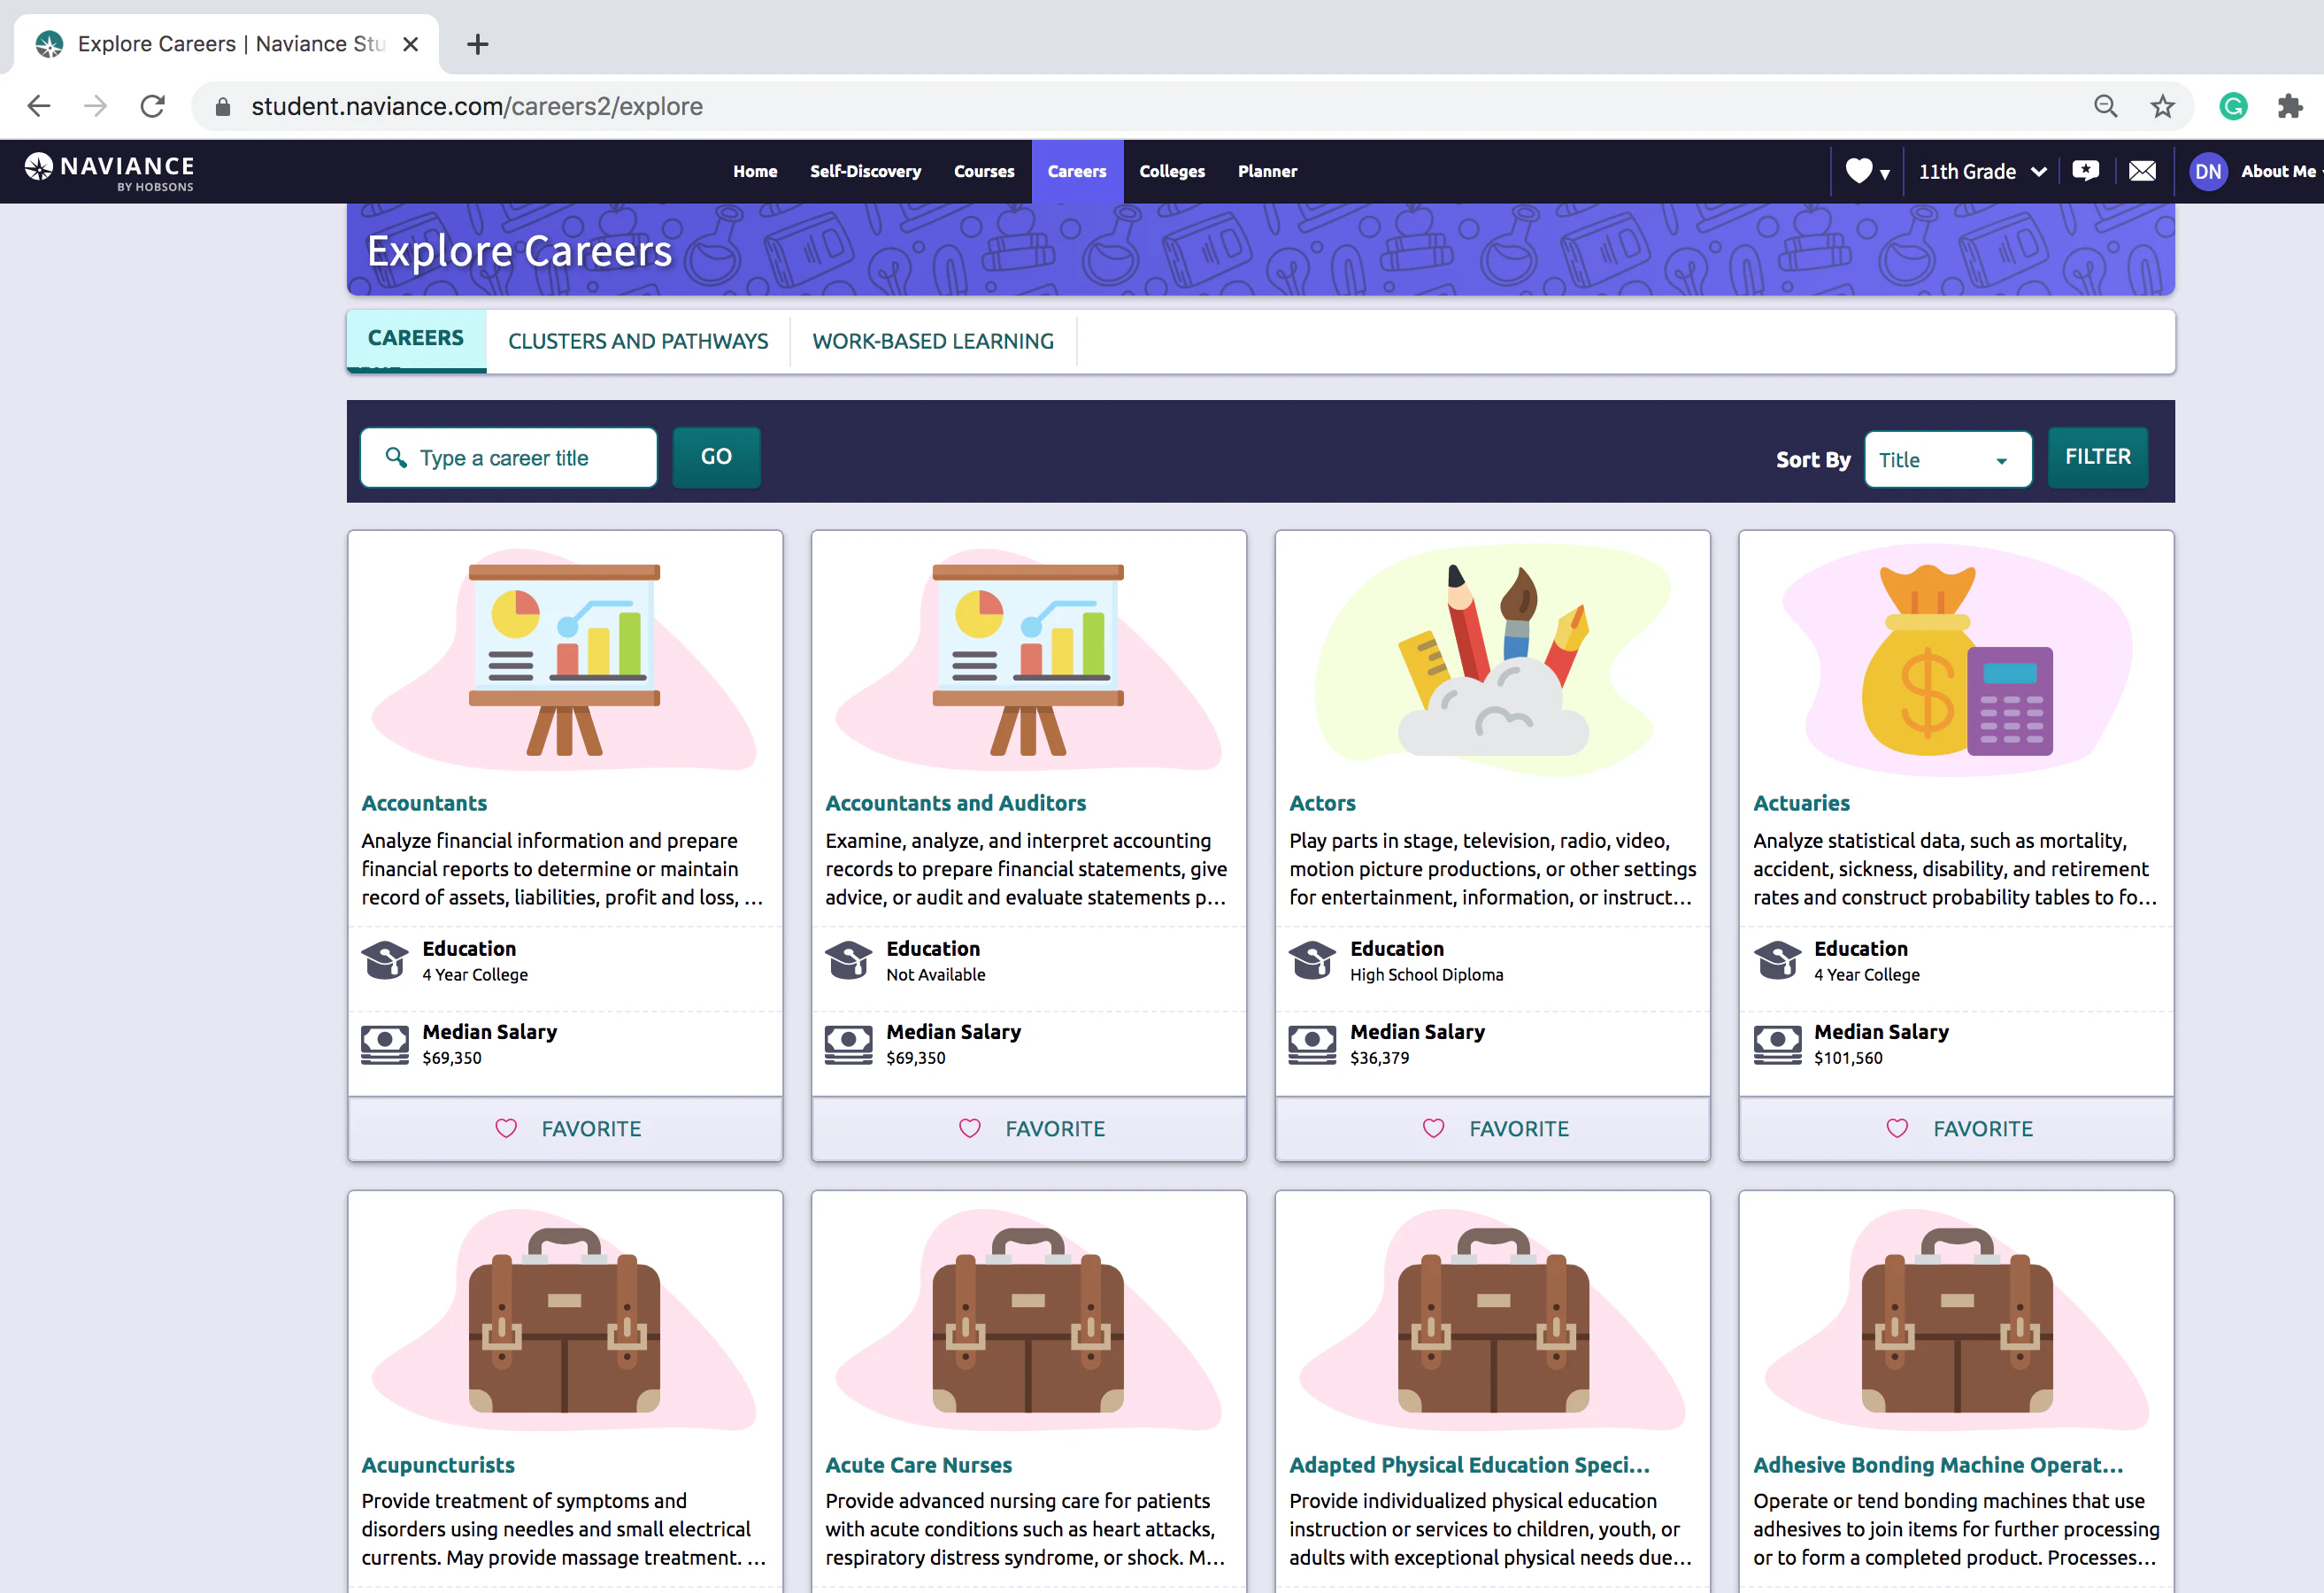Click the search magnifier inside the career search box
The image size is (2324, 1593).
[x=396, y=457]
